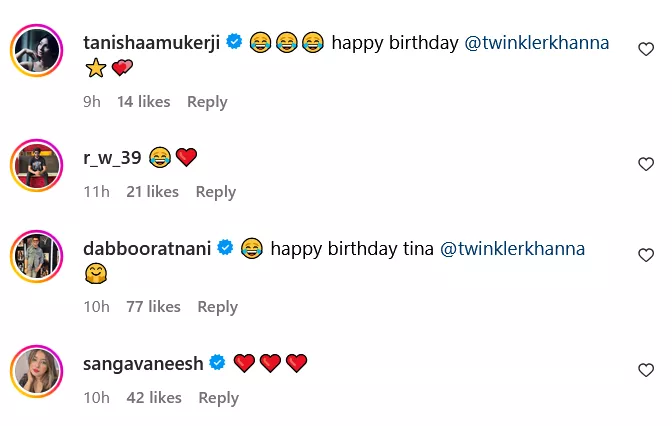Open sangavaneesh's profile picture
The height and width of the screenshot is (426, 672).
pos(37,370)
